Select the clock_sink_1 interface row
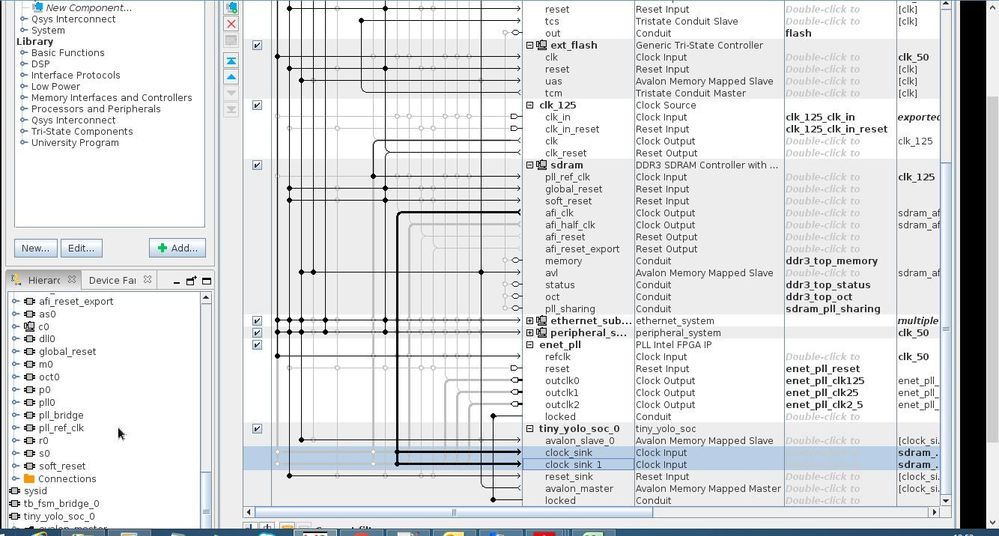 pos(591,465)
